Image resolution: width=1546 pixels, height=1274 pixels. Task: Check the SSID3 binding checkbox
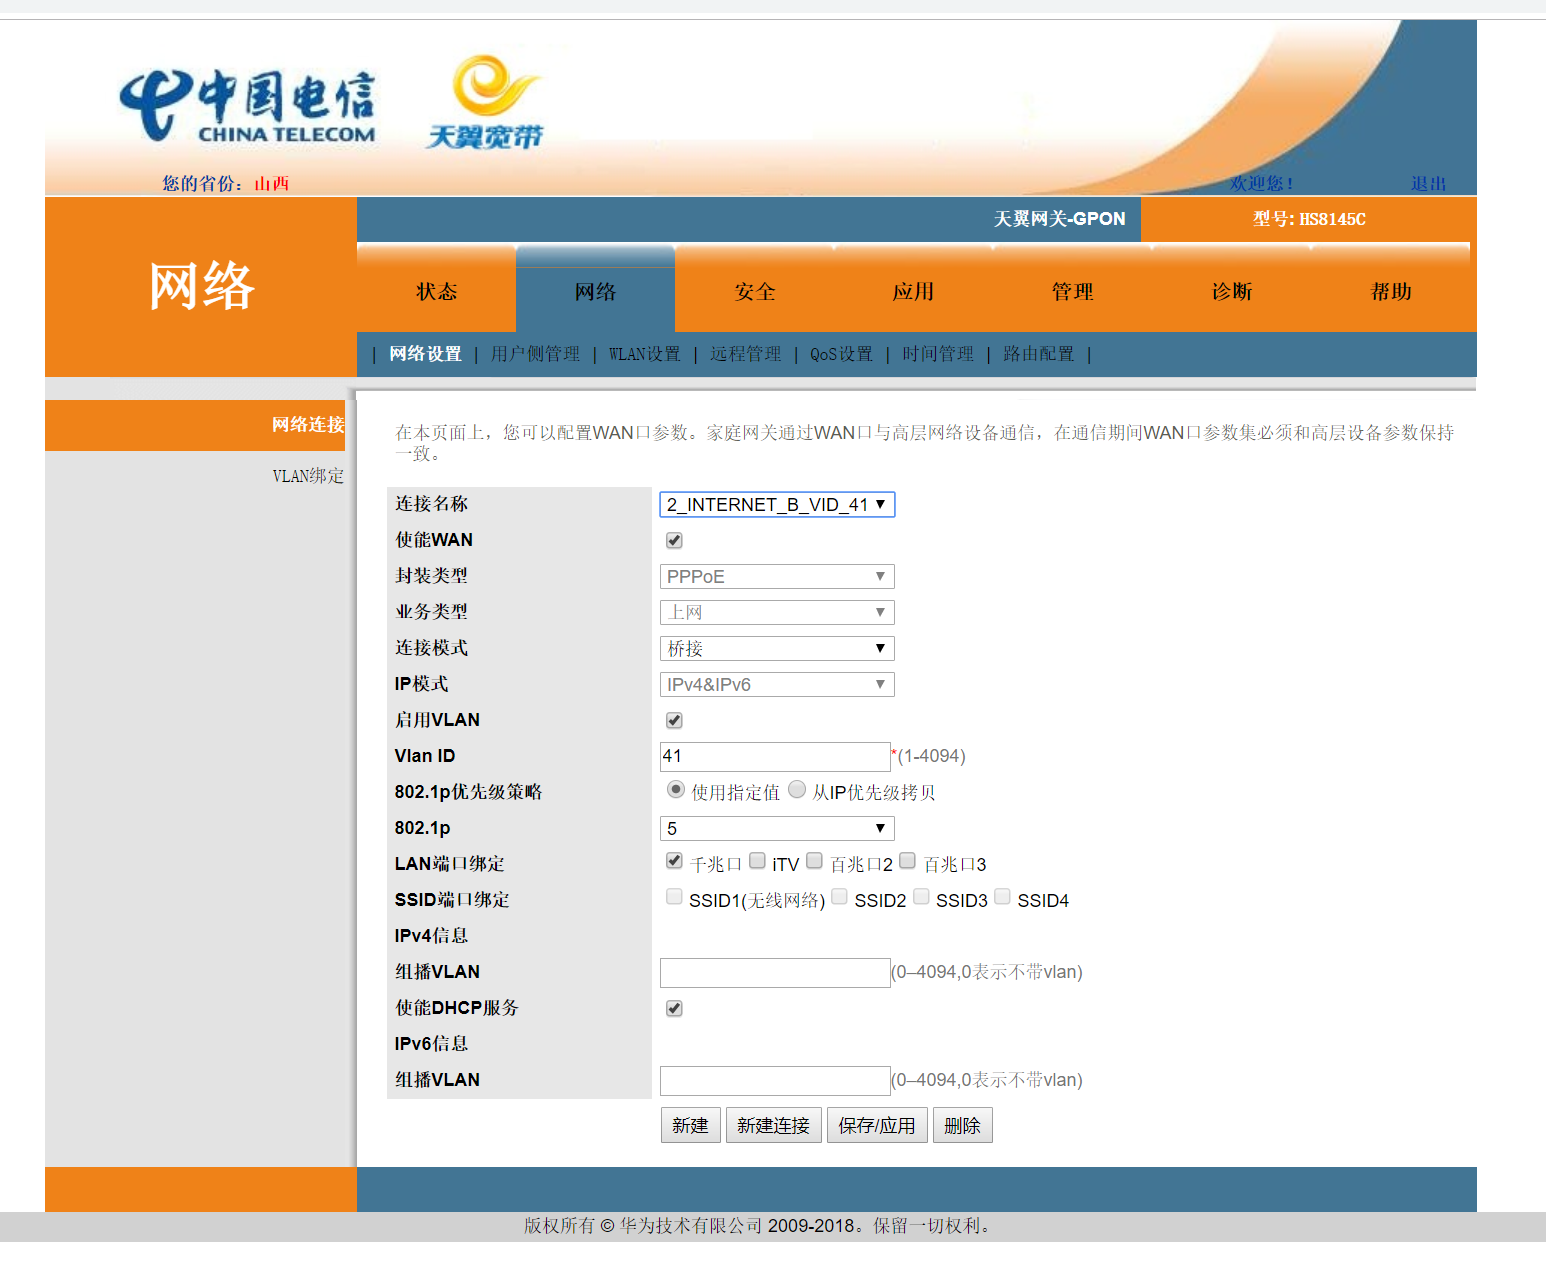point(921,897)
